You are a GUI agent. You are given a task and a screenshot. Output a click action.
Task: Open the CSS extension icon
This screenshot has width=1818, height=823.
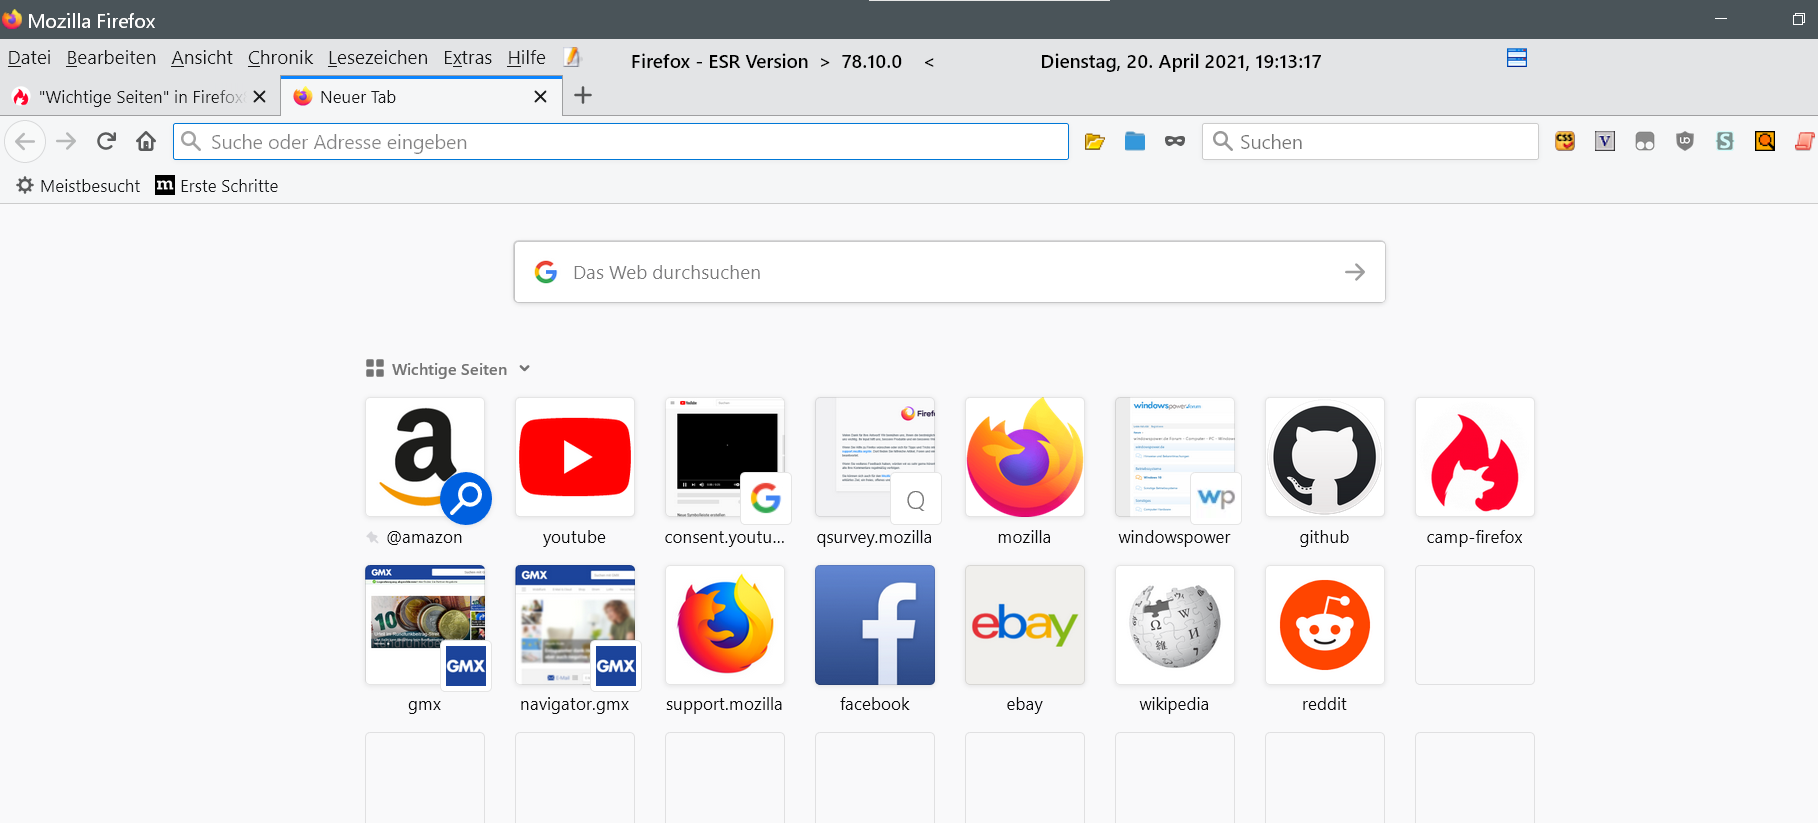pyautogui.click(x=1565, y=142)
